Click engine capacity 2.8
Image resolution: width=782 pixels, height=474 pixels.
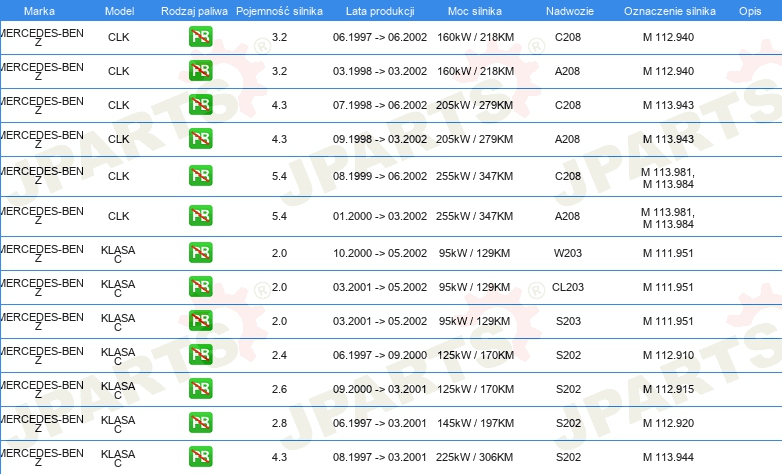(x=279, y=423)
